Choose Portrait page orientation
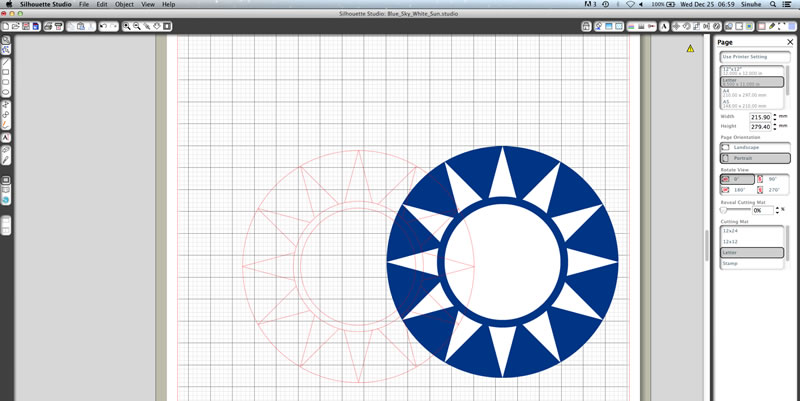 point(755,159)
